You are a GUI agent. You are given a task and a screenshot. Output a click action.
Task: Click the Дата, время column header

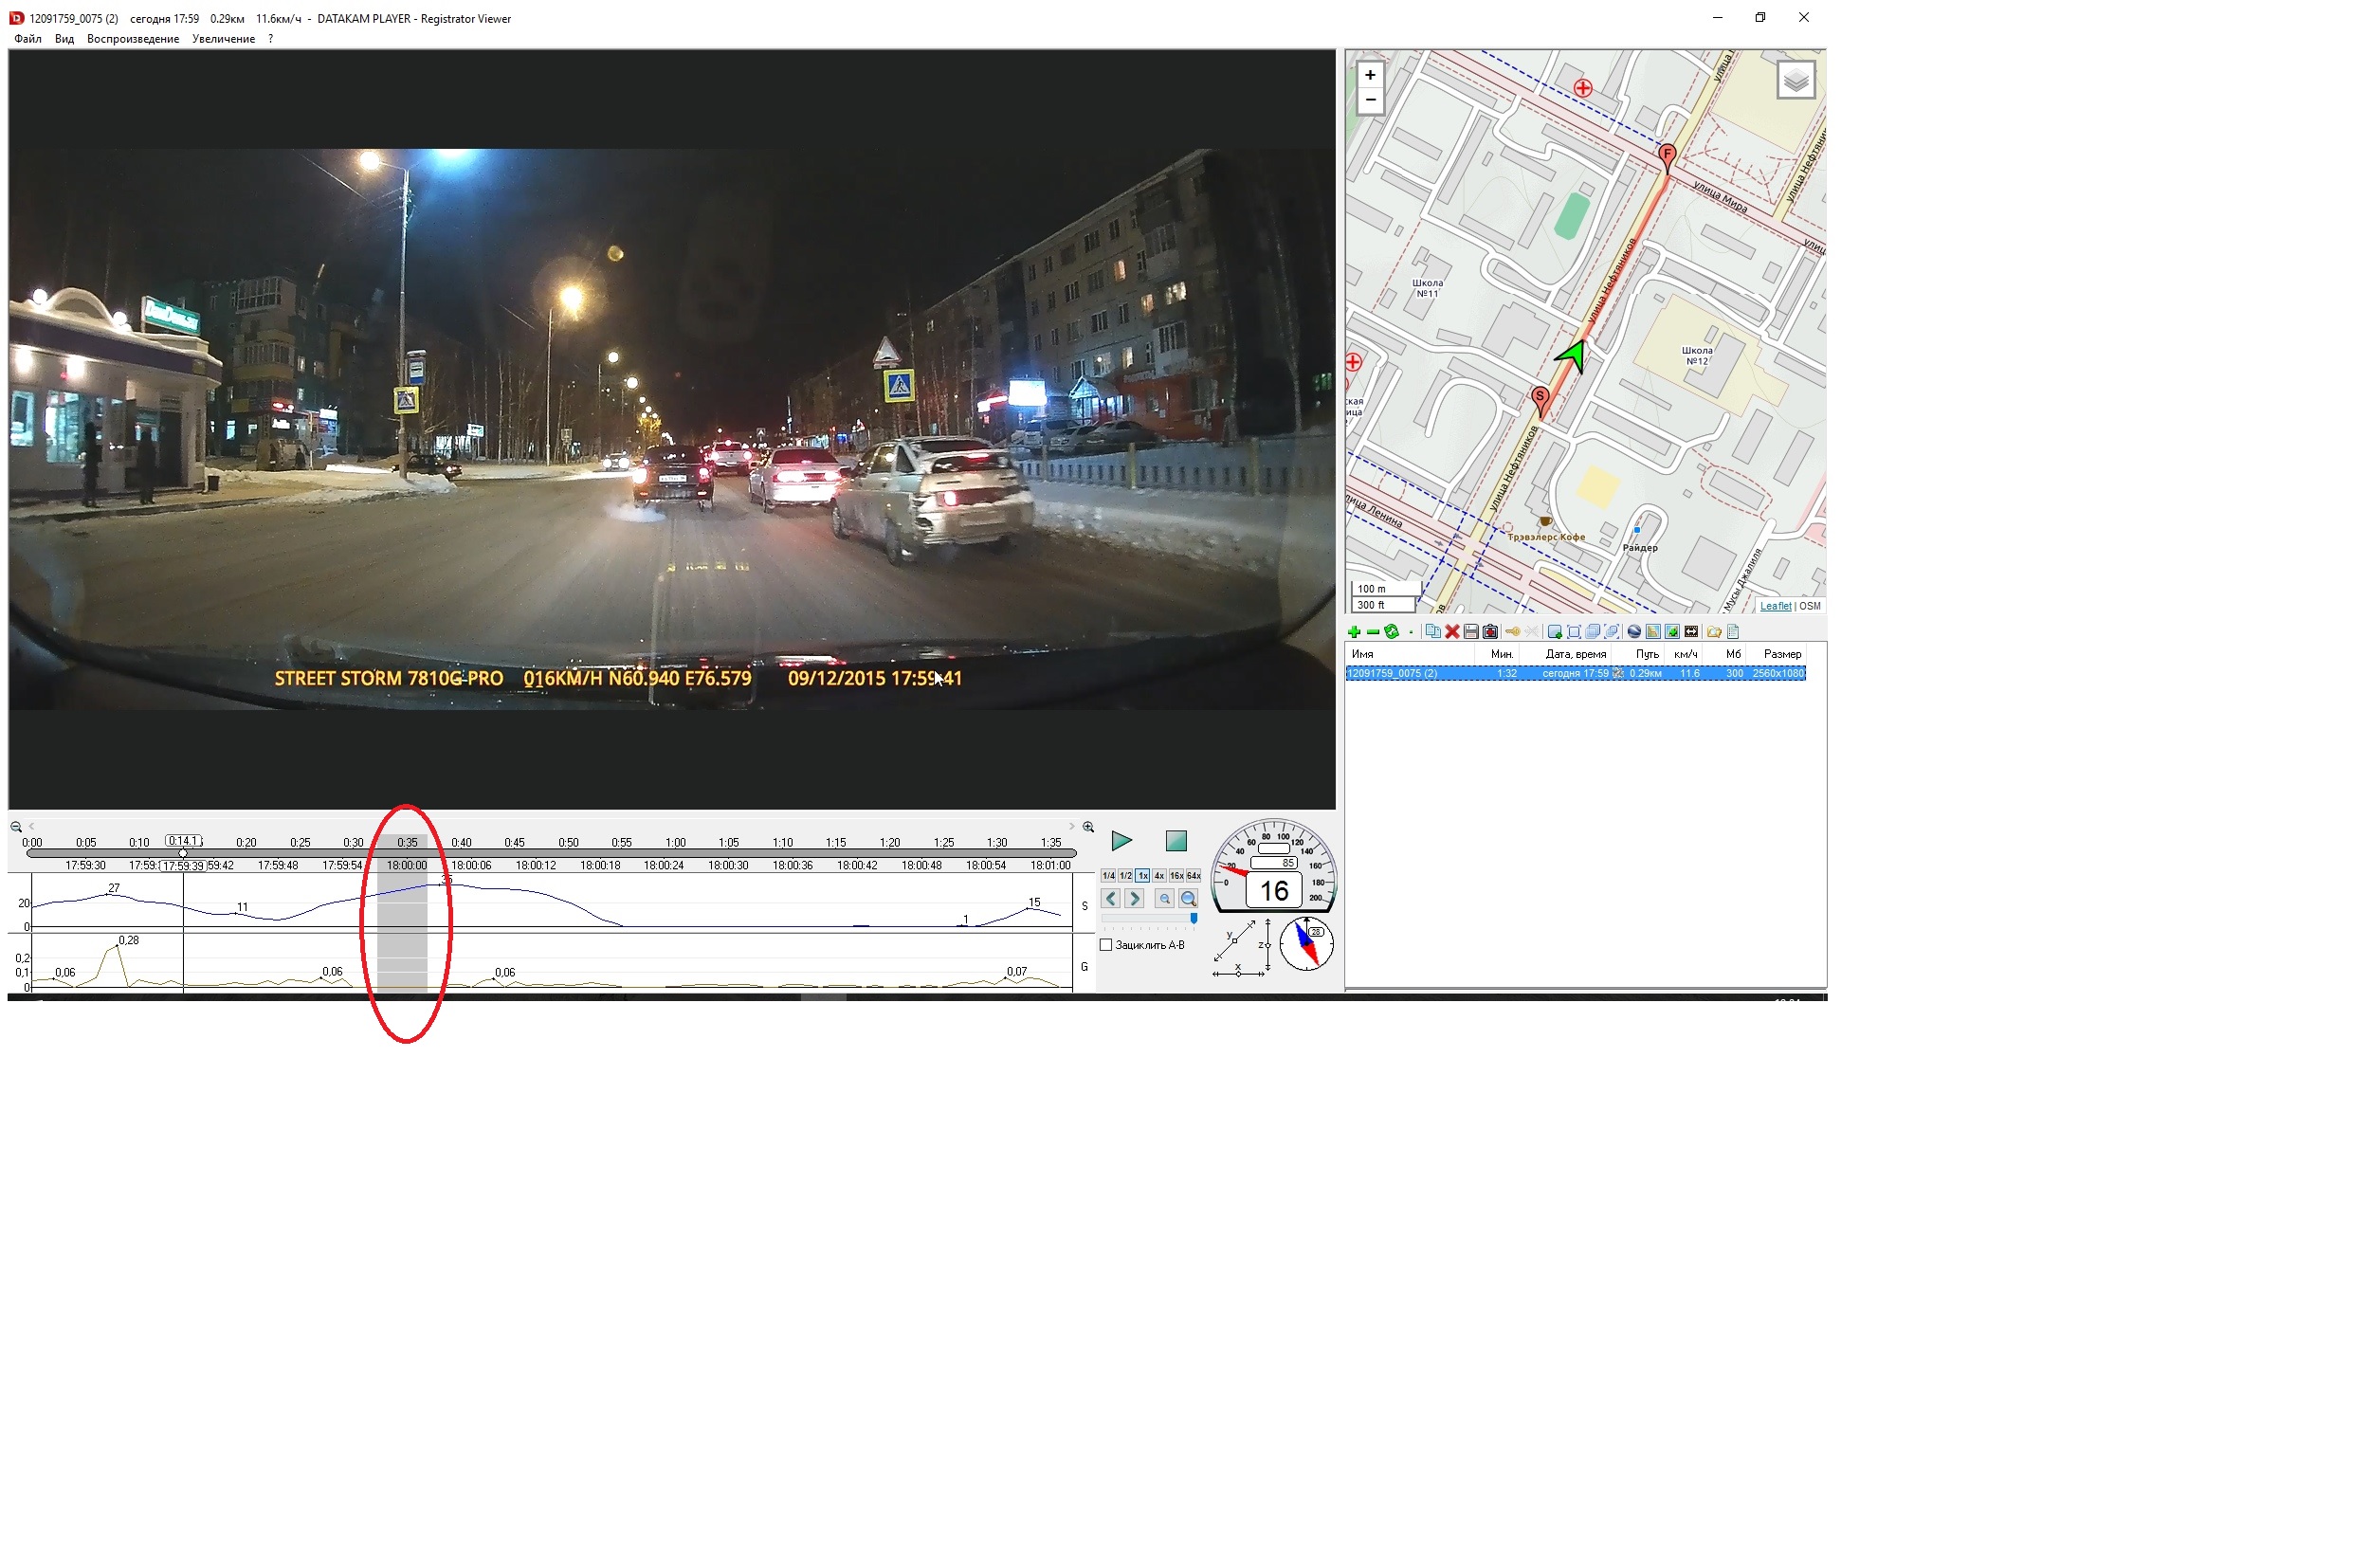[x=1575, y=654]
